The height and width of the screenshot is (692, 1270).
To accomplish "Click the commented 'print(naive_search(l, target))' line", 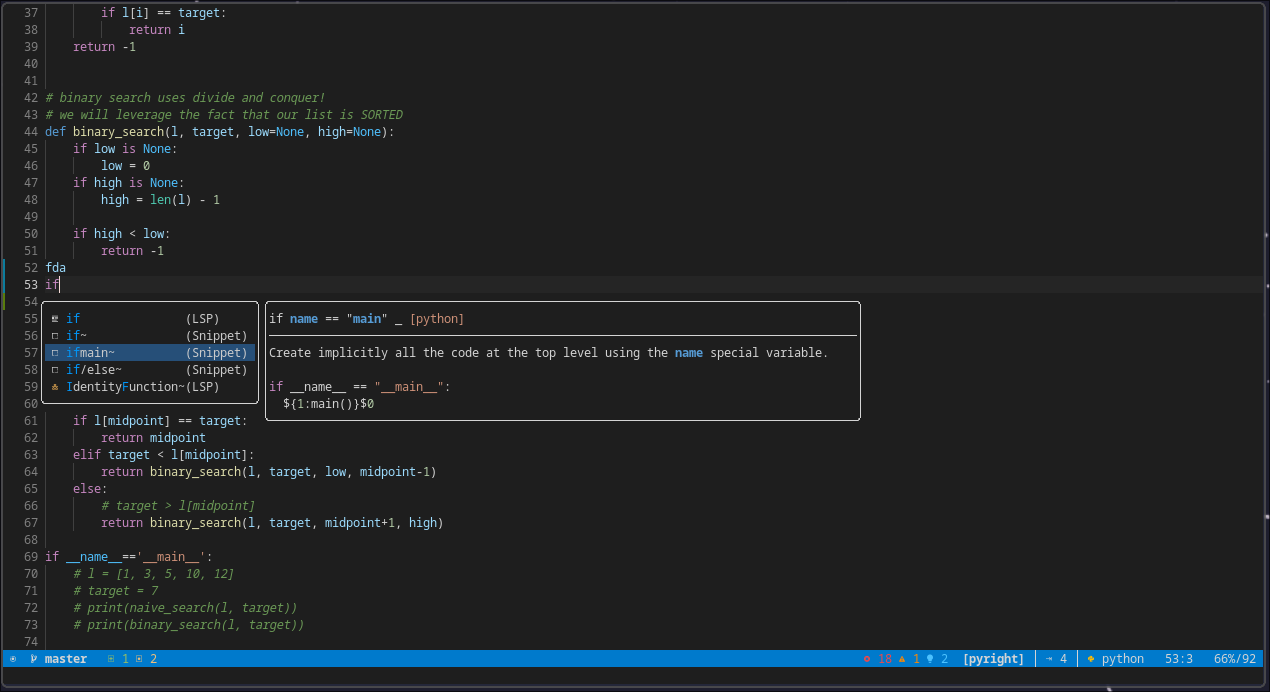I will pyautogui.click(x=185, y=608).
